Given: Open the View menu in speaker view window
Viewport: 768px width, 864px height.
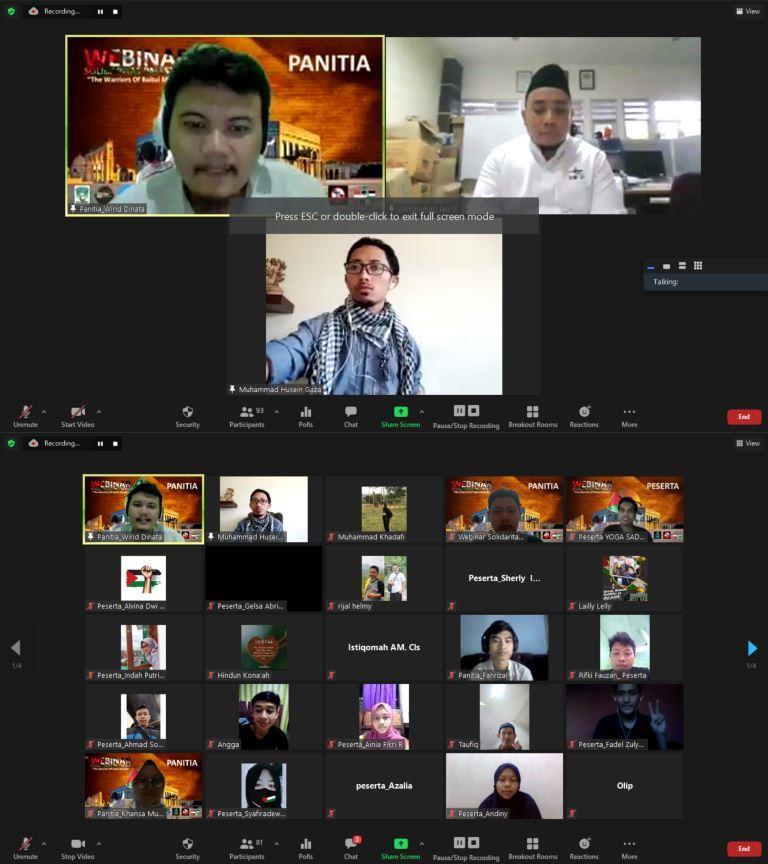Looking at the screenshot, I should [748, 11].
